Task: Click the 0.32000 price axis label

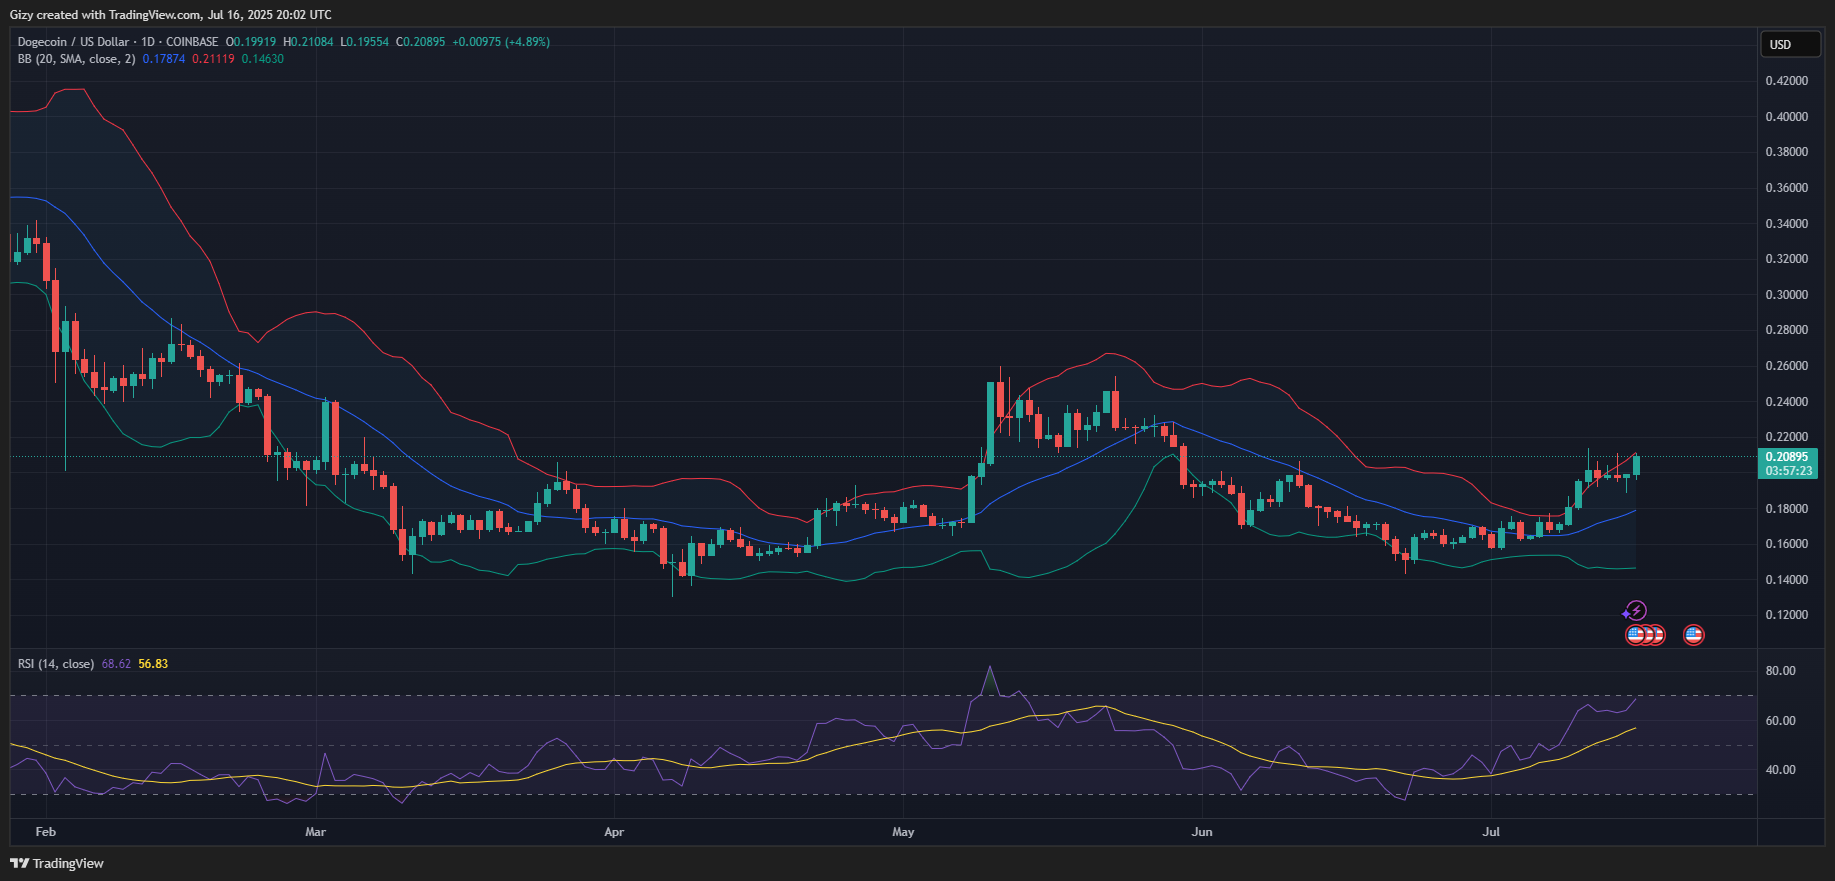Action: [1786, 259]
